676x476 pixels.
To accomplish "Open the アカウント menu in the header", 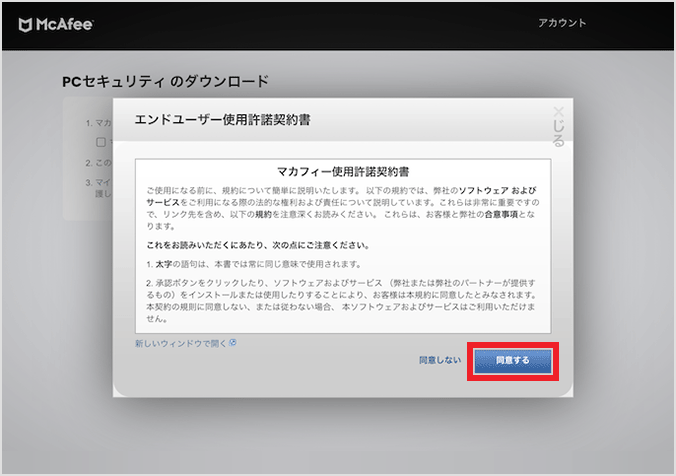I will [562, 23].
